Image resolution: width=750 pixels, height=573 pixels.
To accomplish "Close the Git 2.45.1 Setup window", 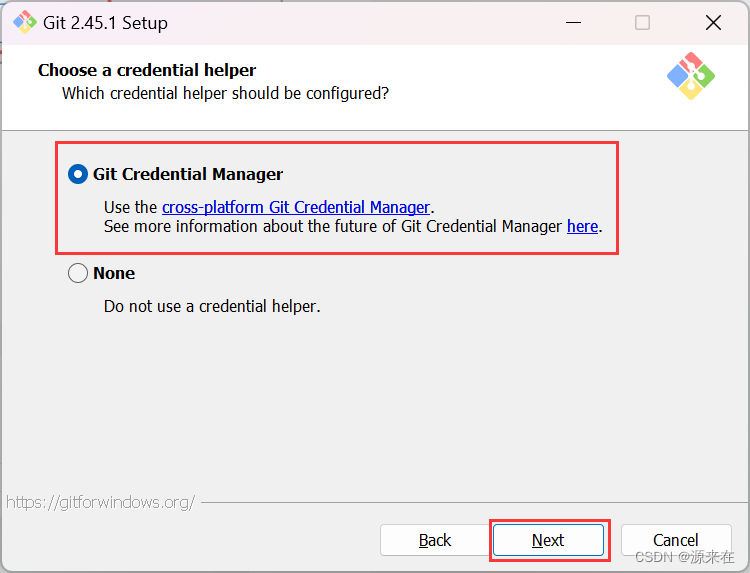I will click(713, 22).
